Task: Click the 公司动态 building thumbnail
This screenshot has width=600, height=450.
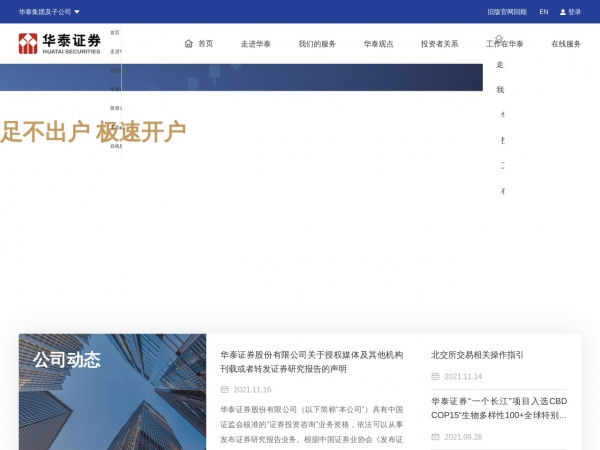Action: [112, 392]
